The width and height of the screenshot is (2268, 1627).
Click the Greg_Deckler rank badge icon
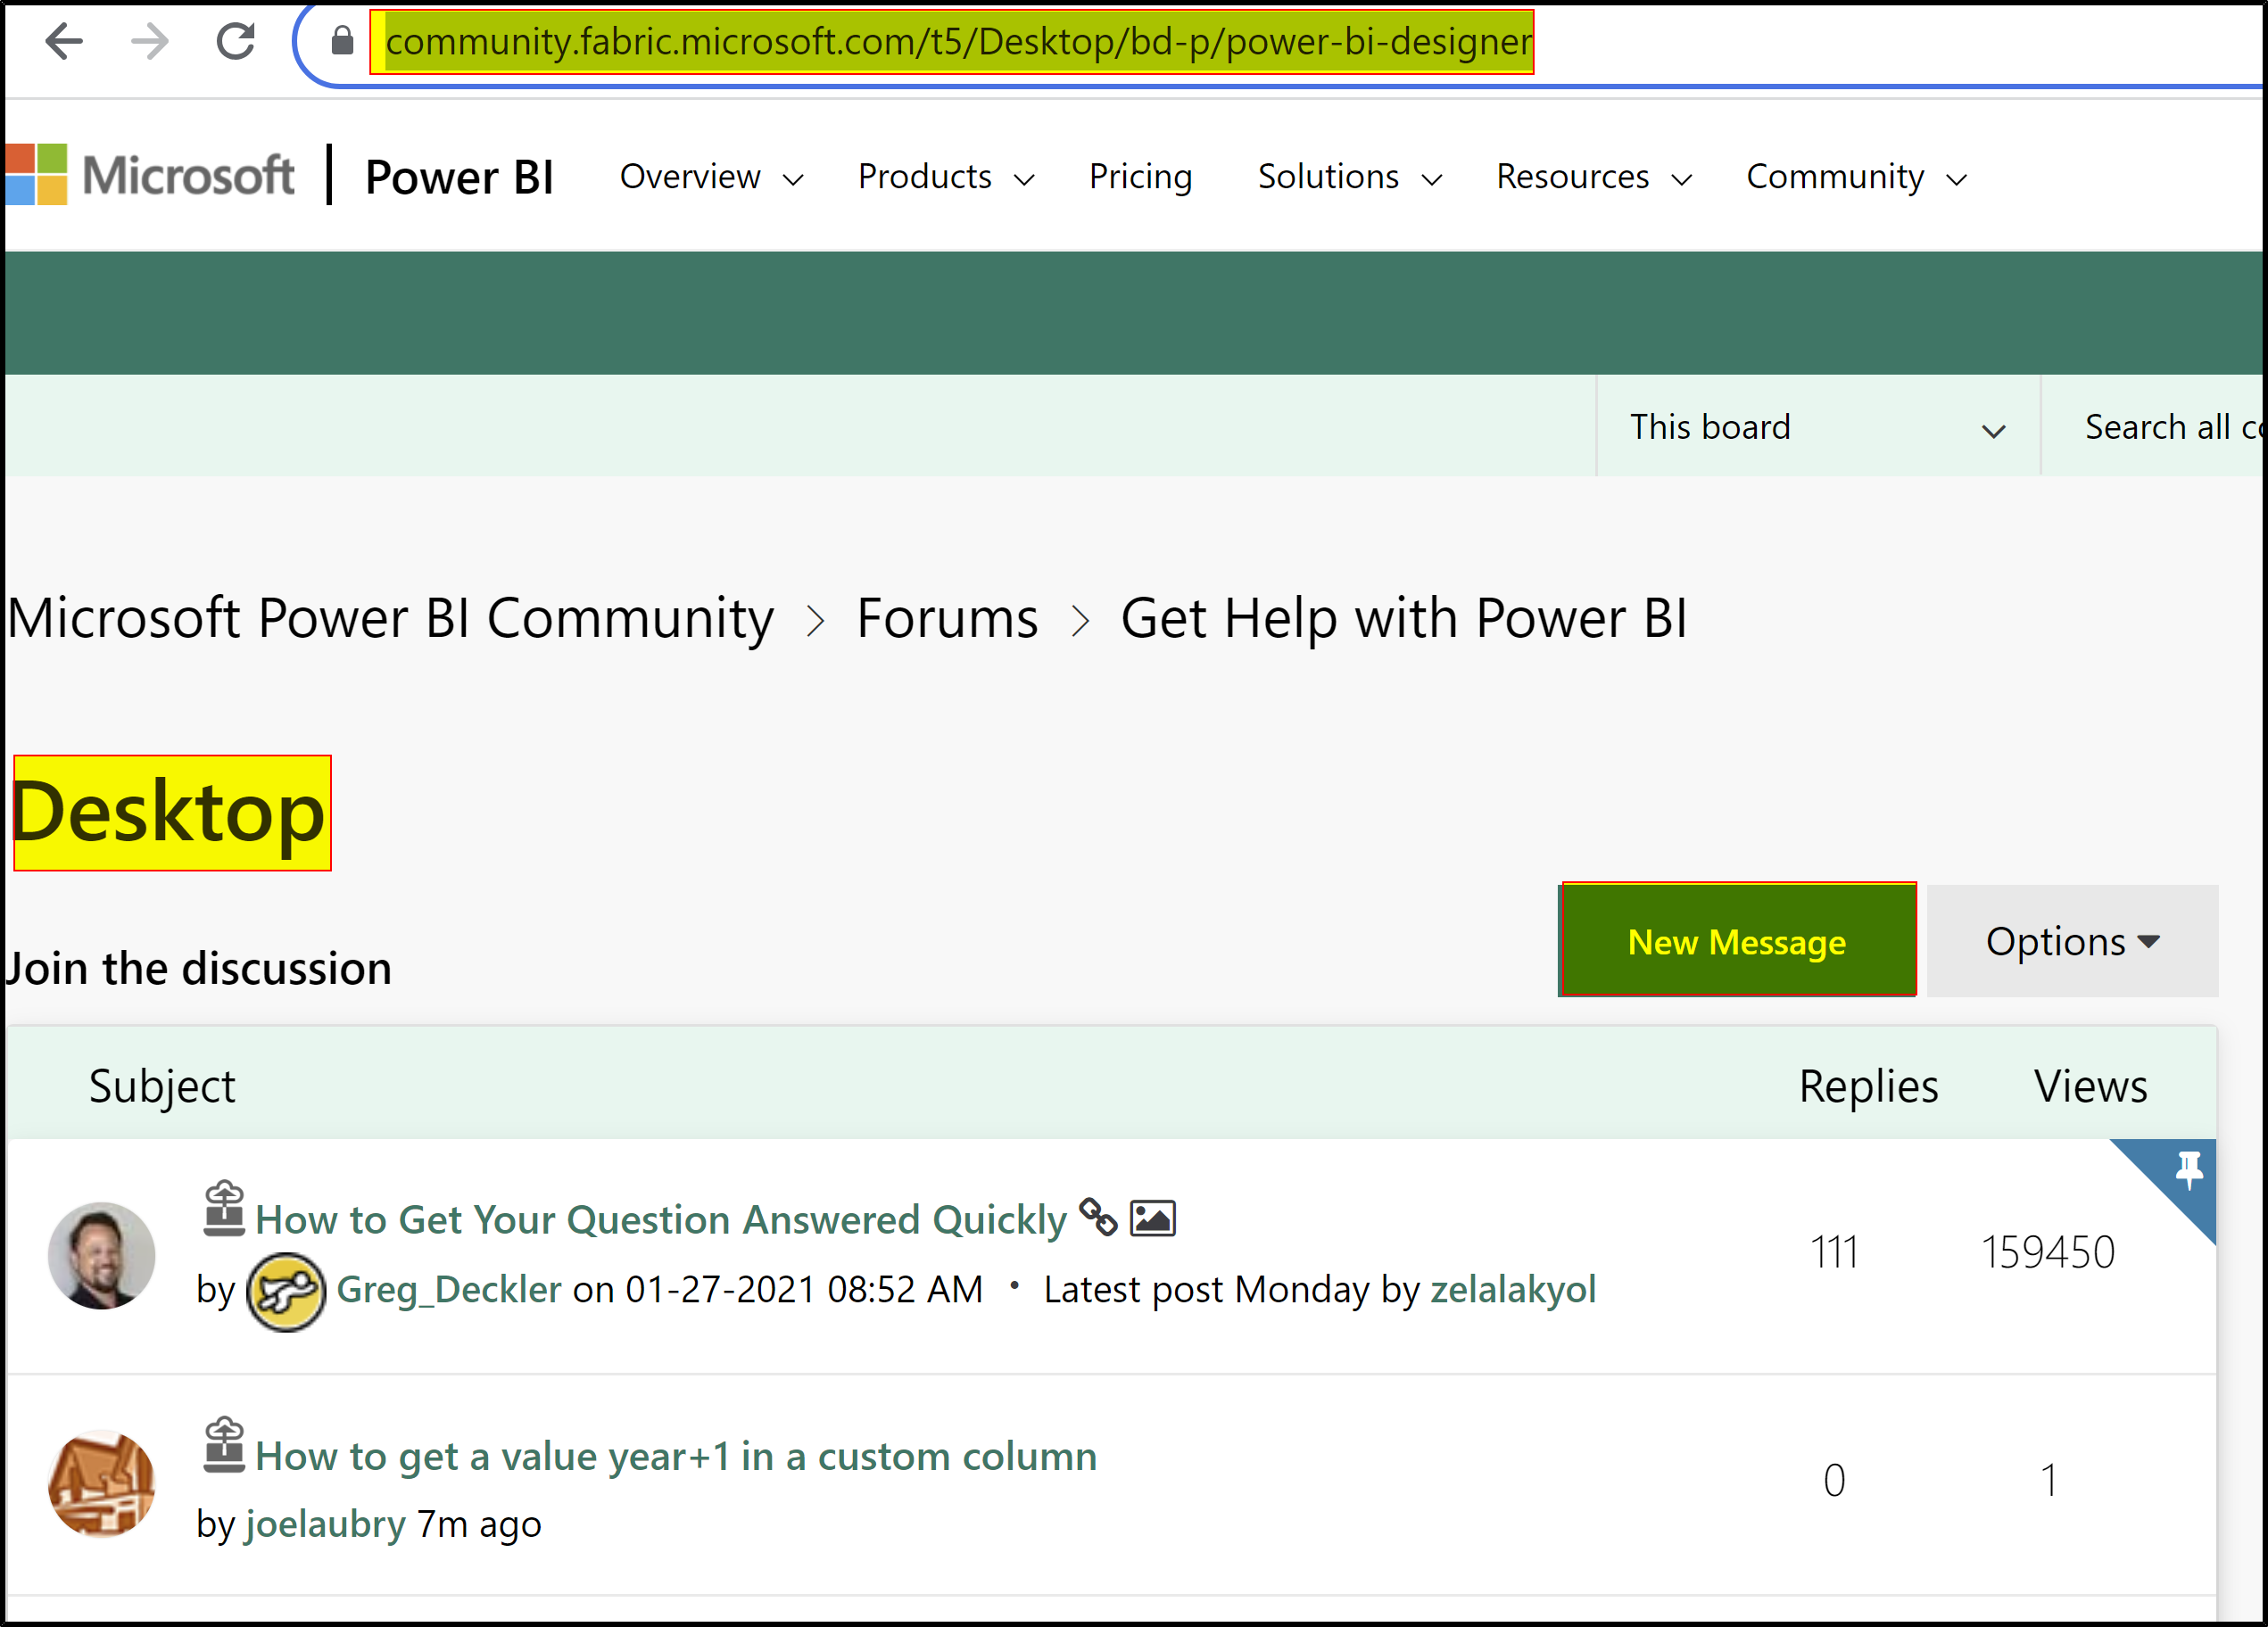coord(285,1291)
